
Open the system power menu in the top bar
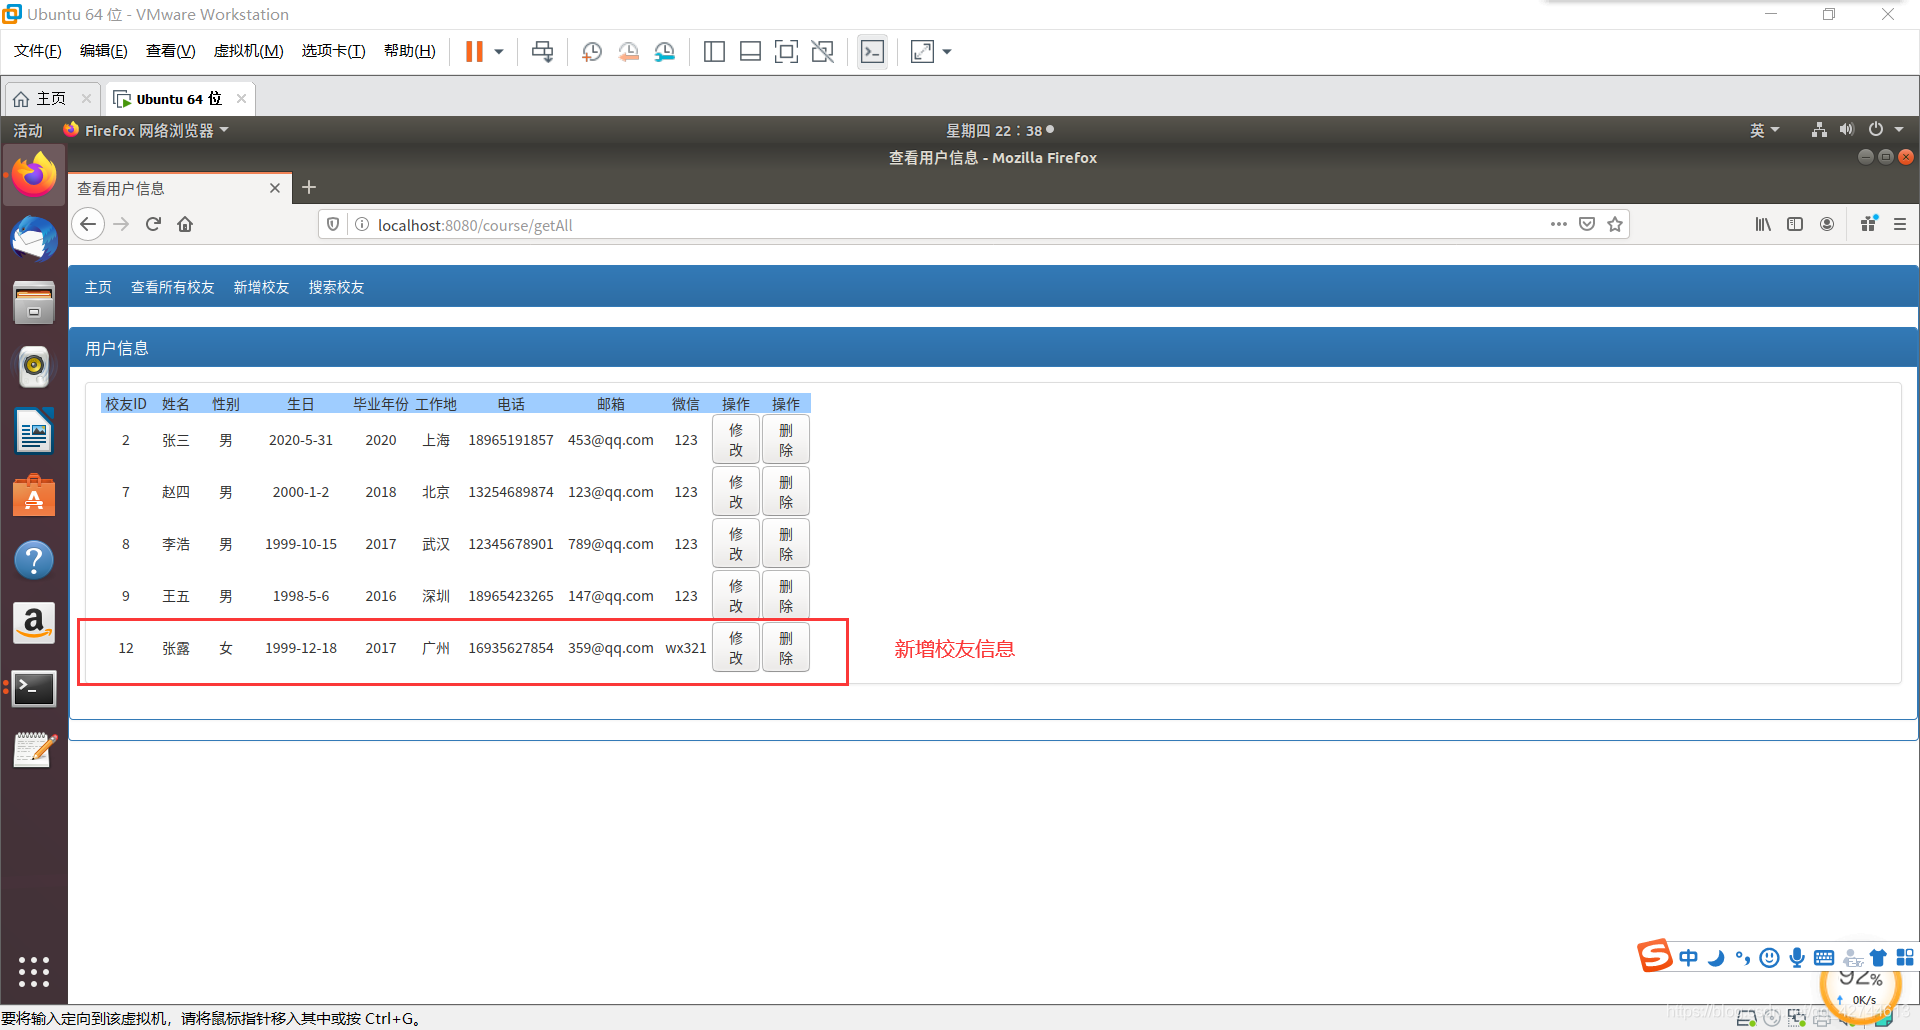tap(1886, 130)
